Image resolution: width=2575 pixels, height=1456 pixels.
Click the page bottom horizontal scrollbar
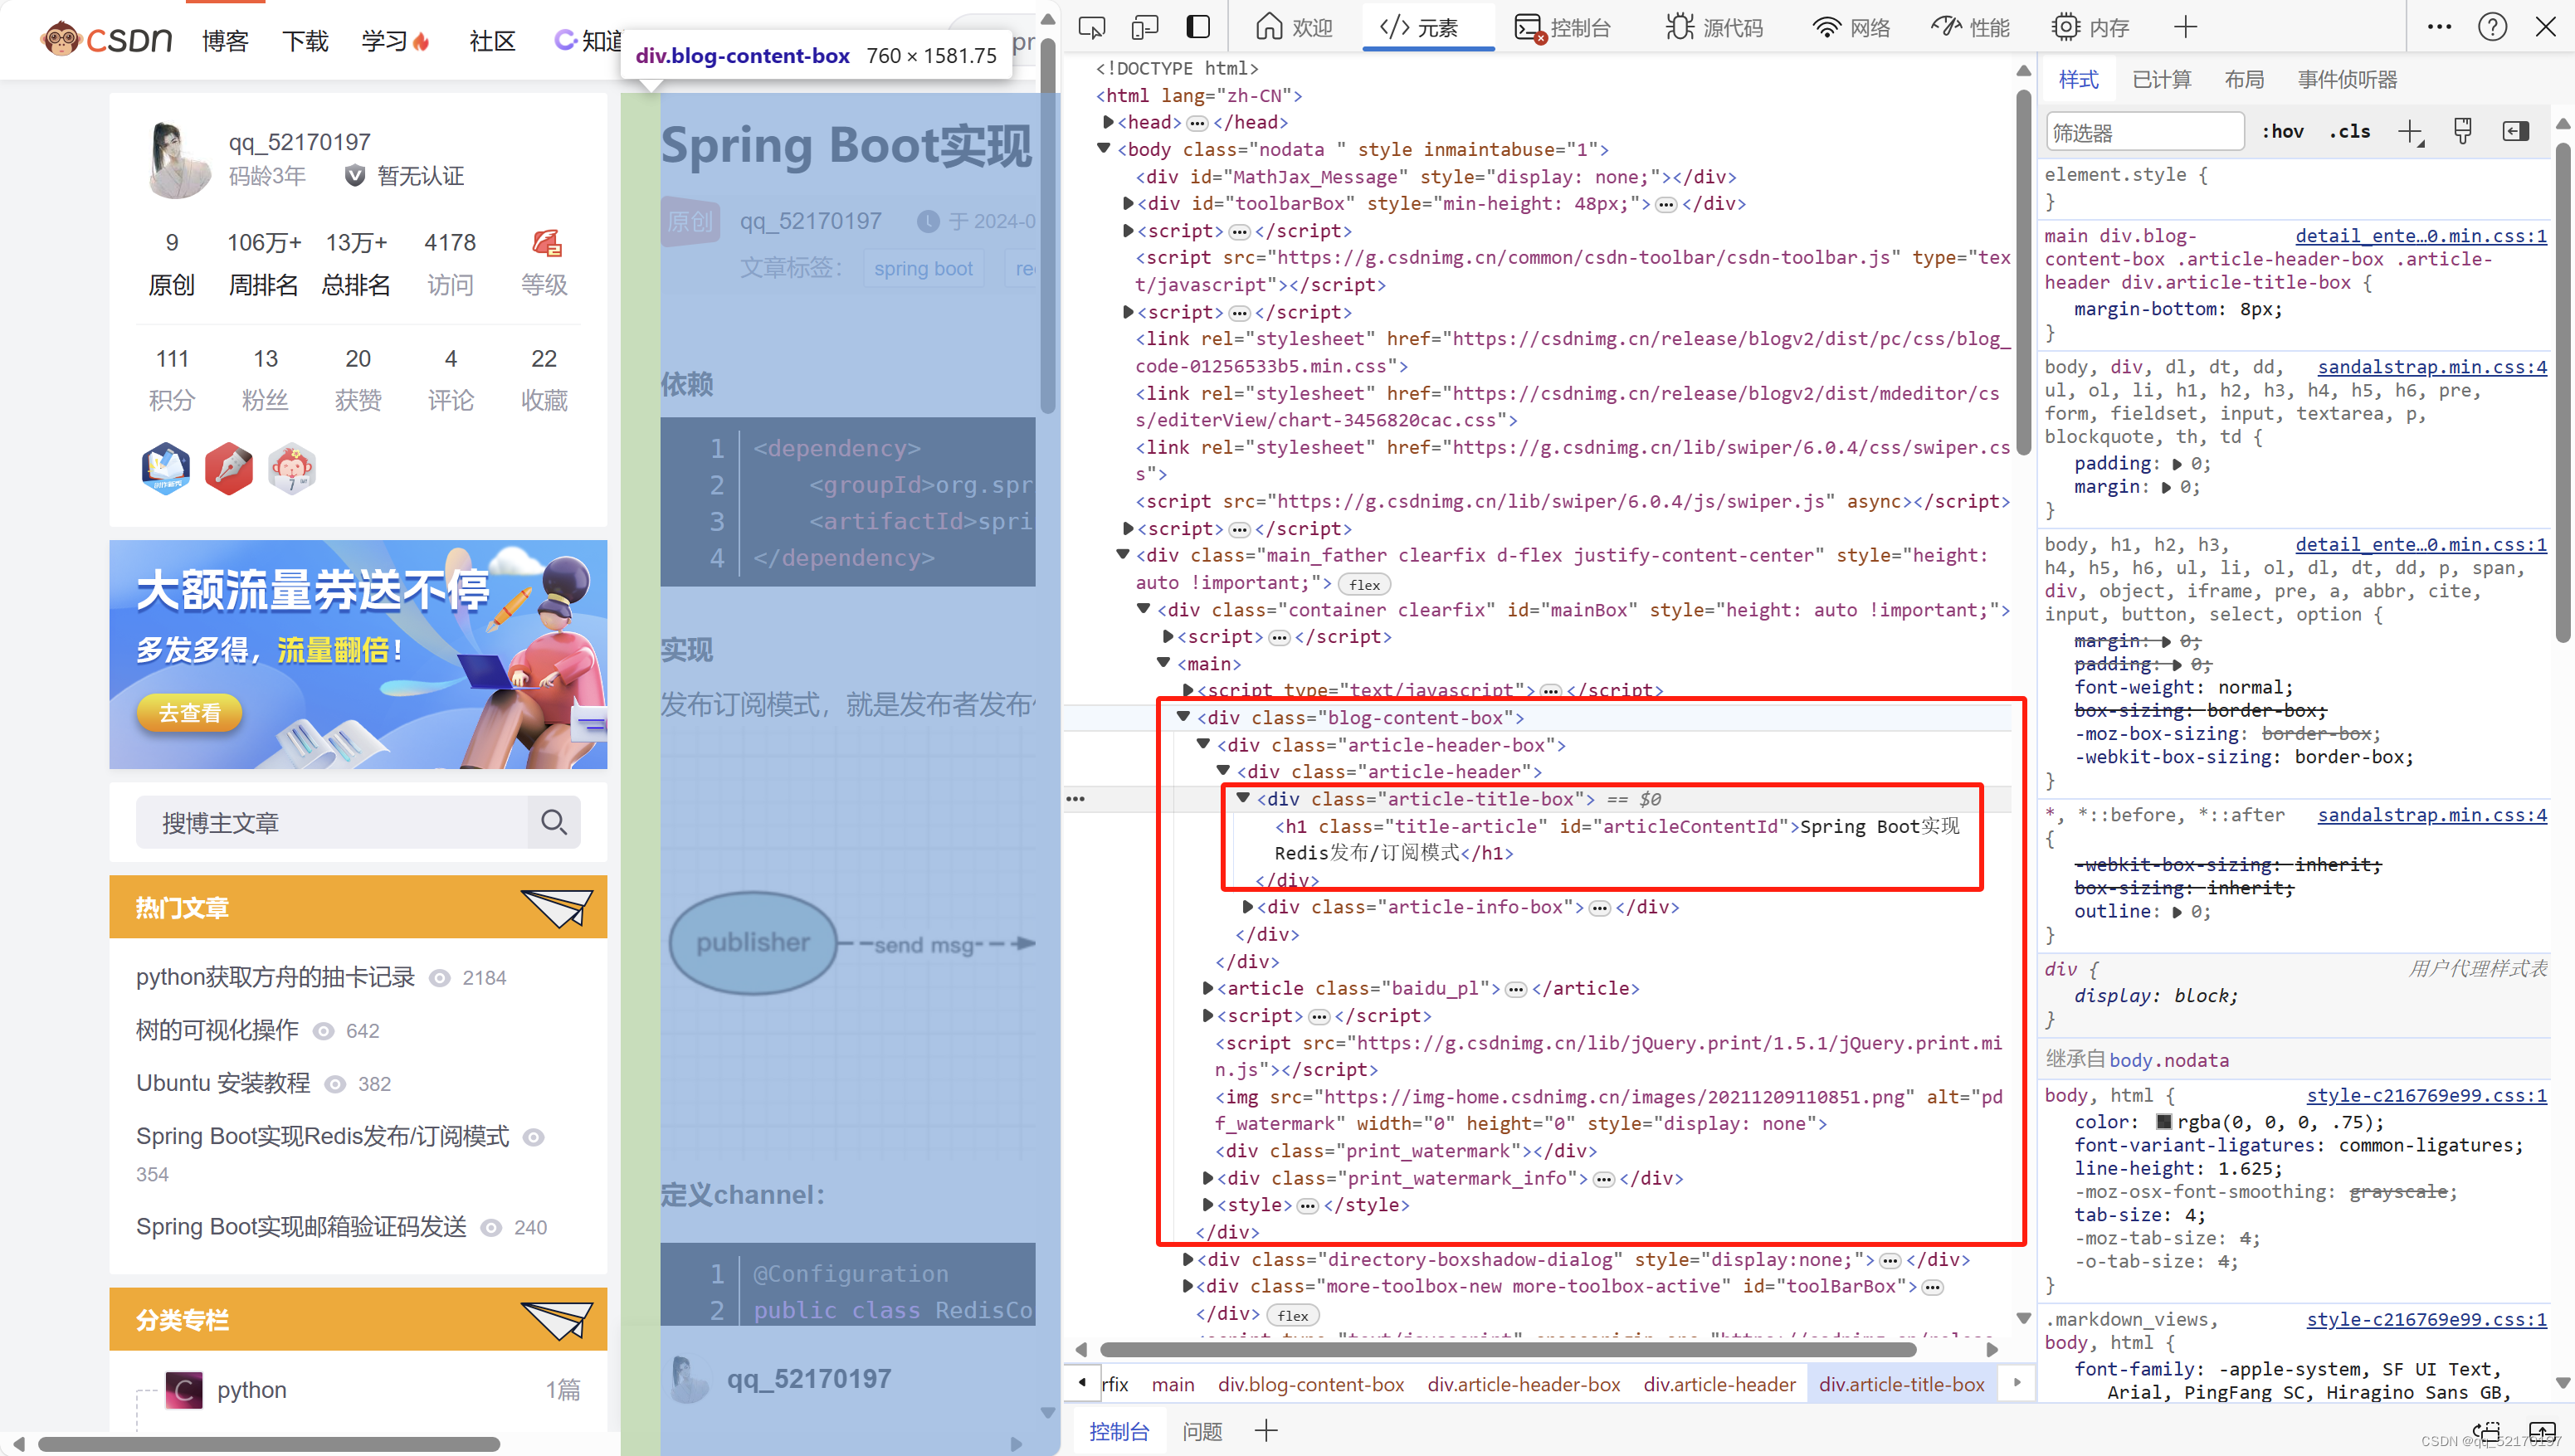point(269,1444)
